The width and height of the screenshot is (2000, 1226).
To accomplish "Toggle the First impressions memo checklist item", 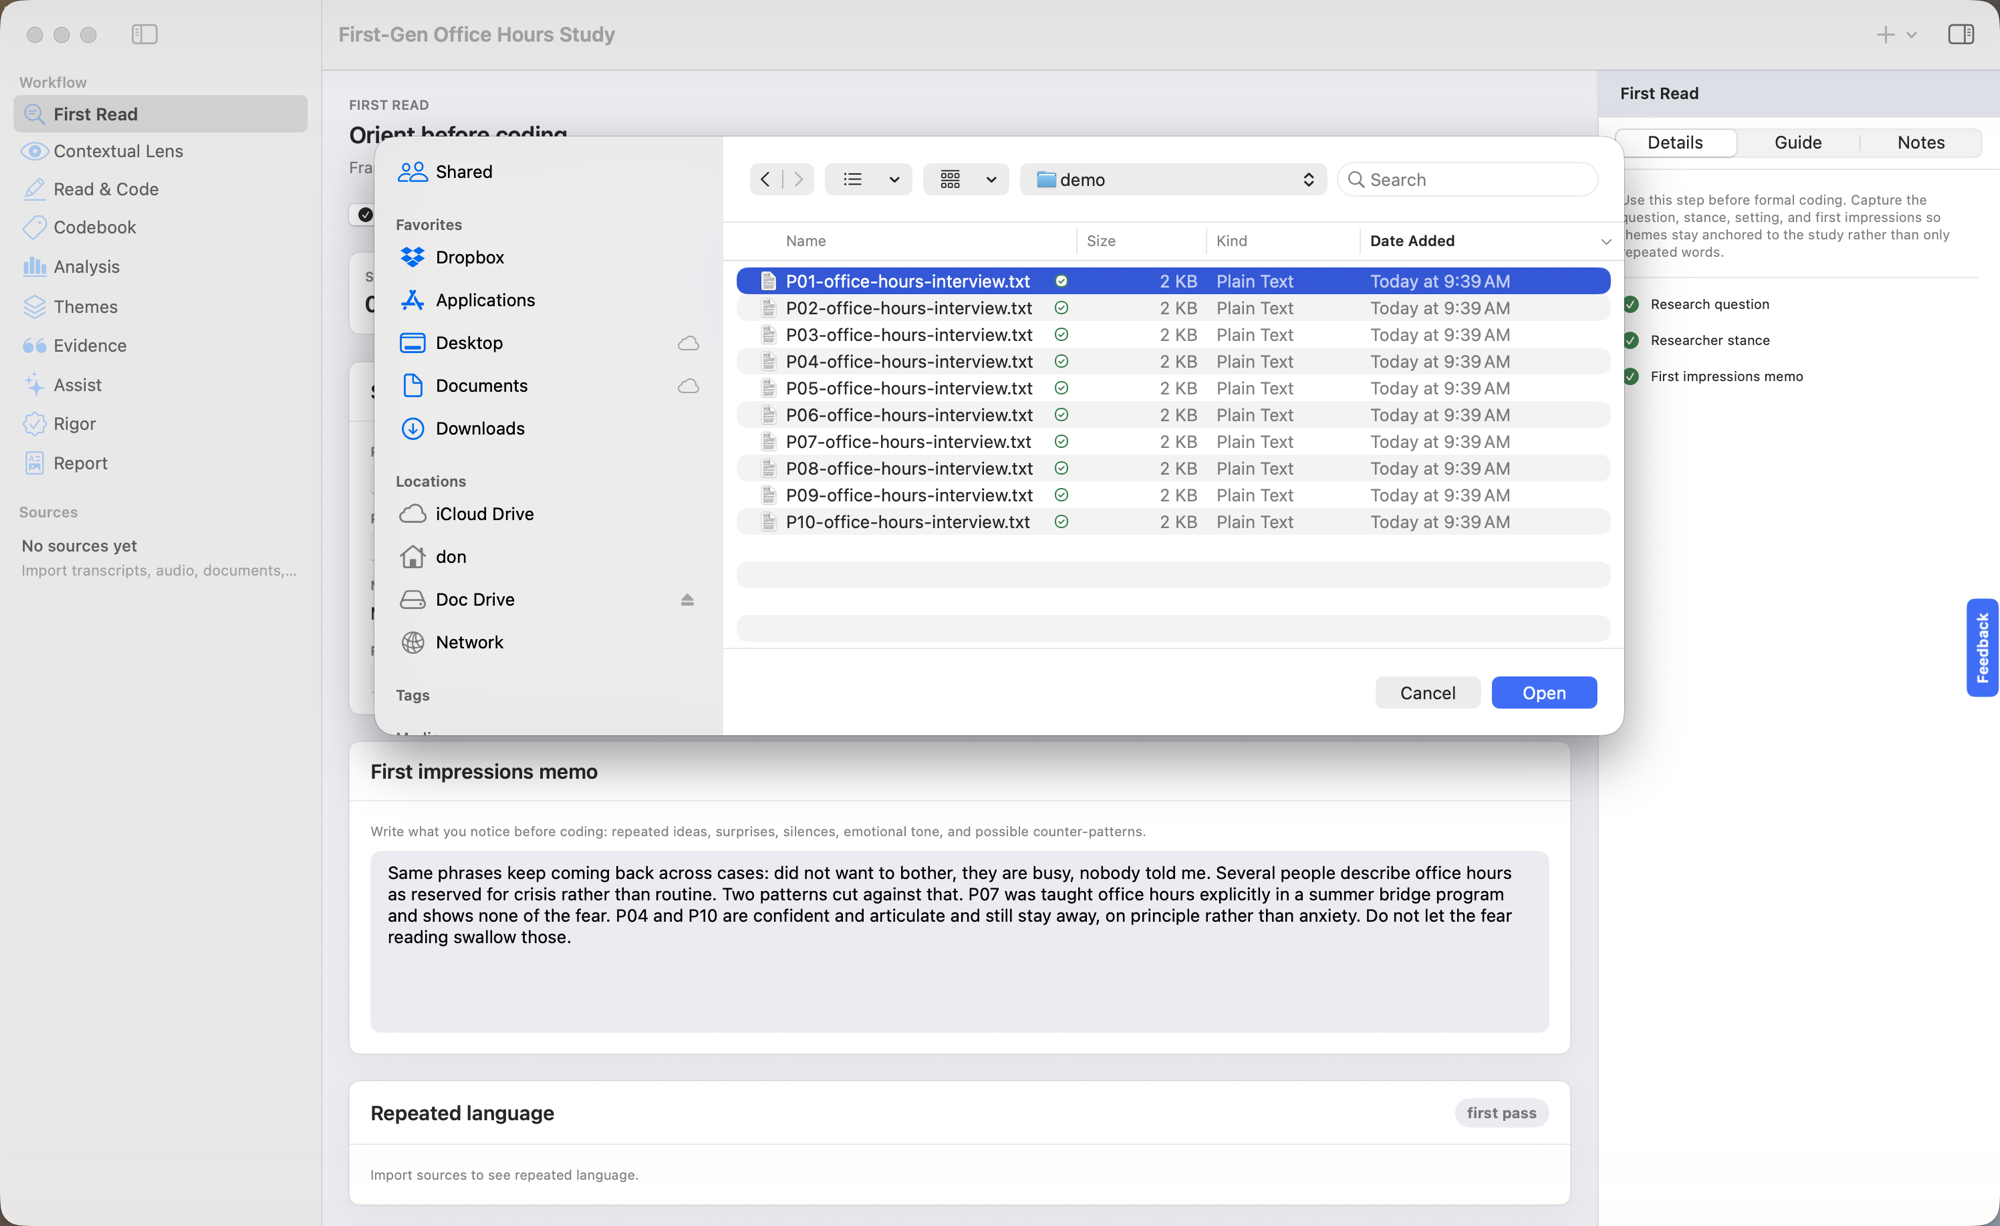I will coord(1631,376).
